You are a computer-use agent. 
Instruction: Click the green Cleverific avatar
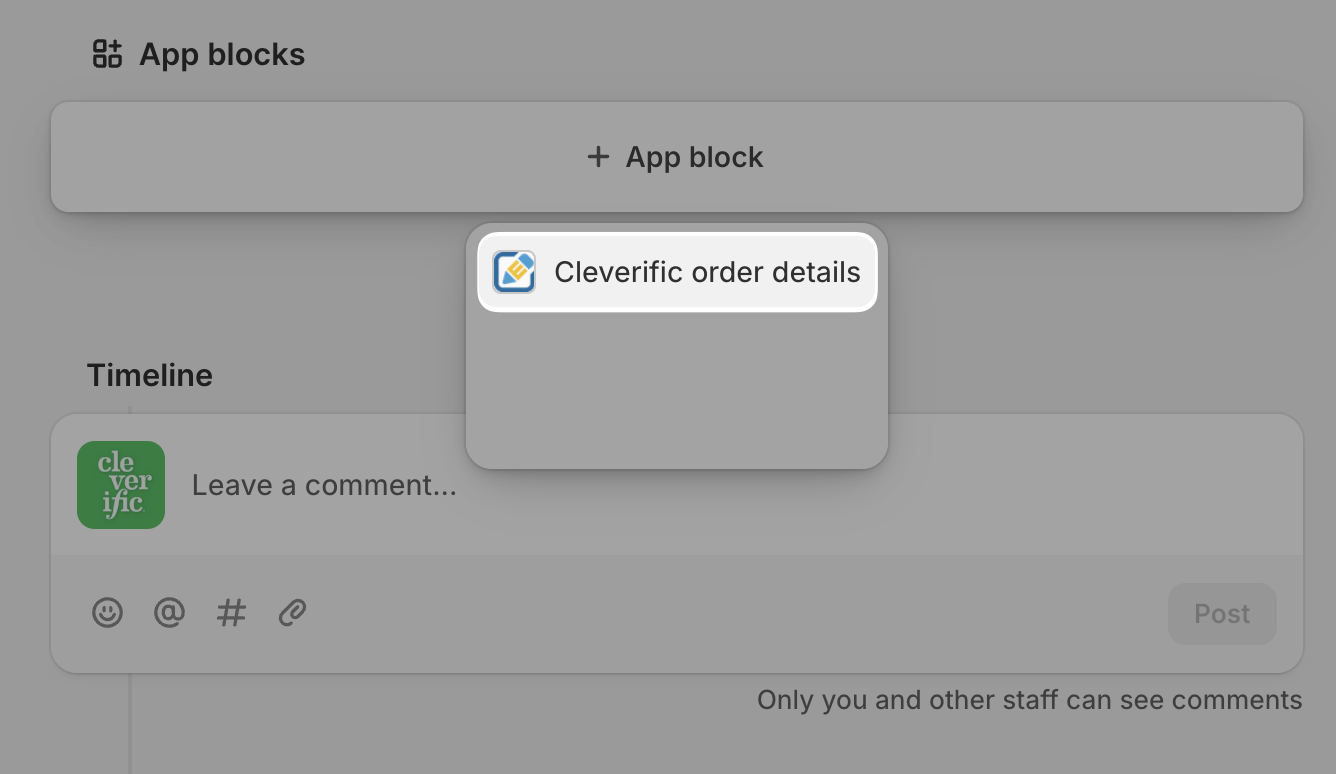point(121,485)
